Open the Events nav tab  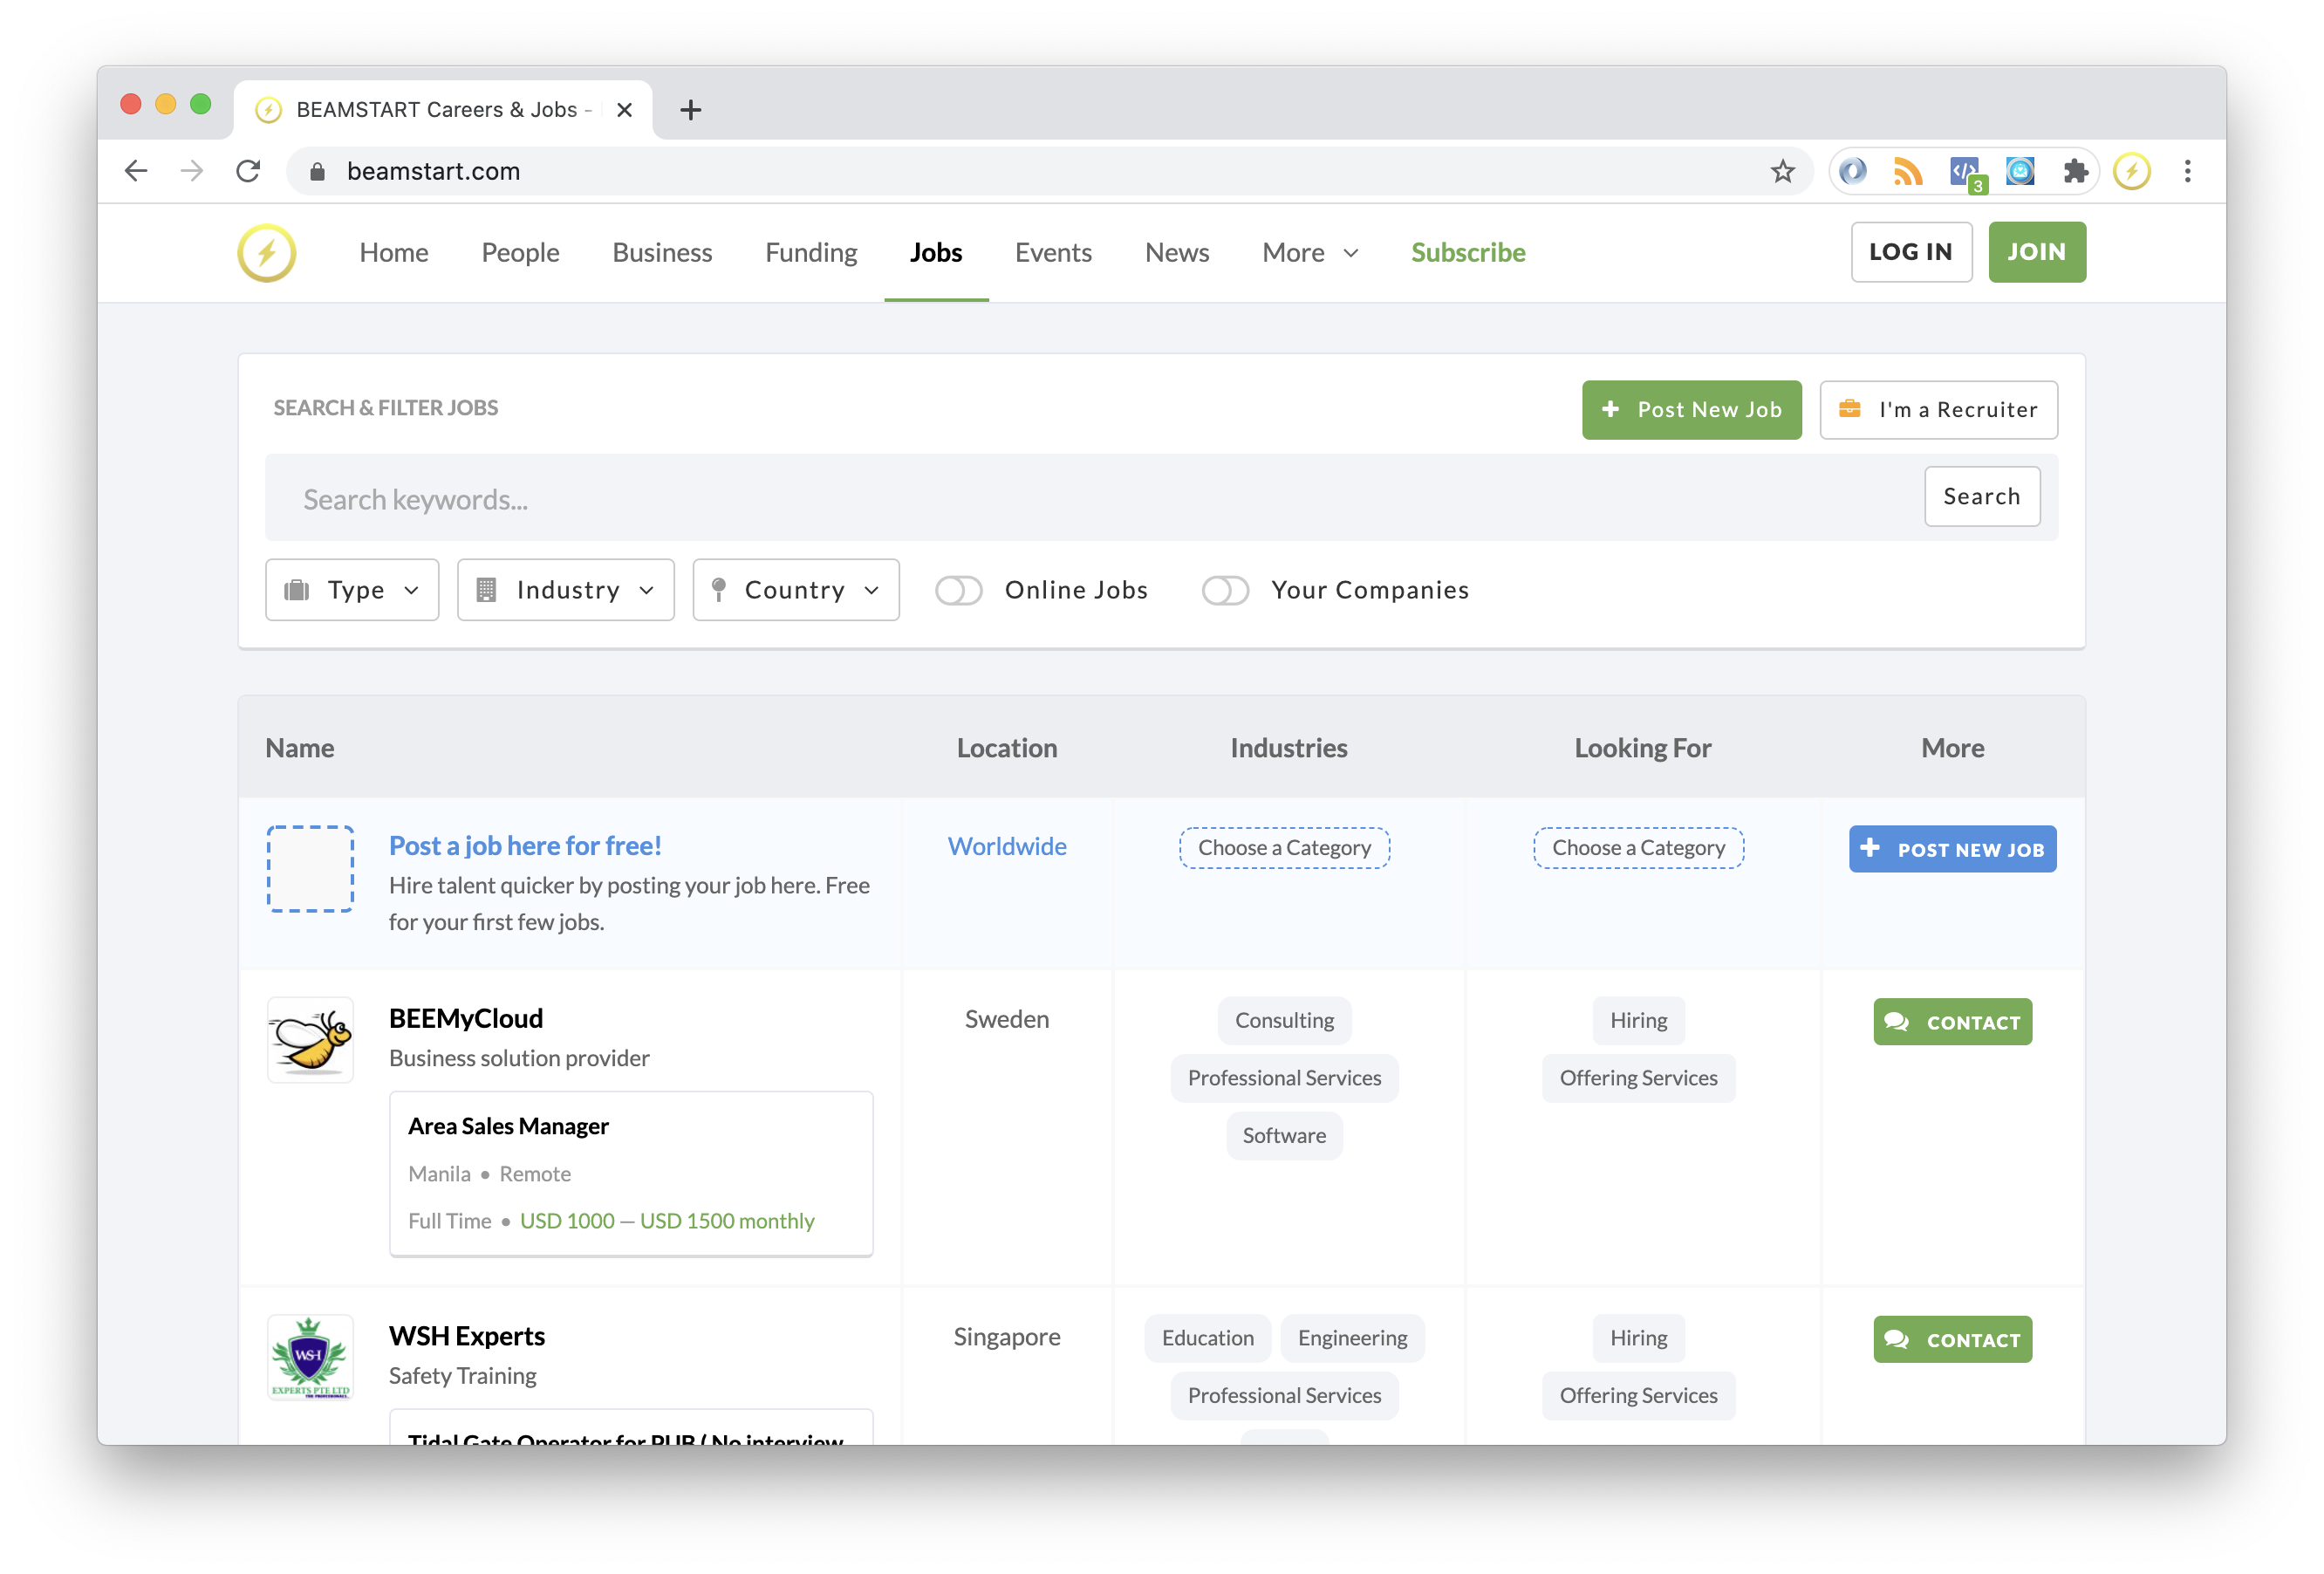coord(1053,253)
